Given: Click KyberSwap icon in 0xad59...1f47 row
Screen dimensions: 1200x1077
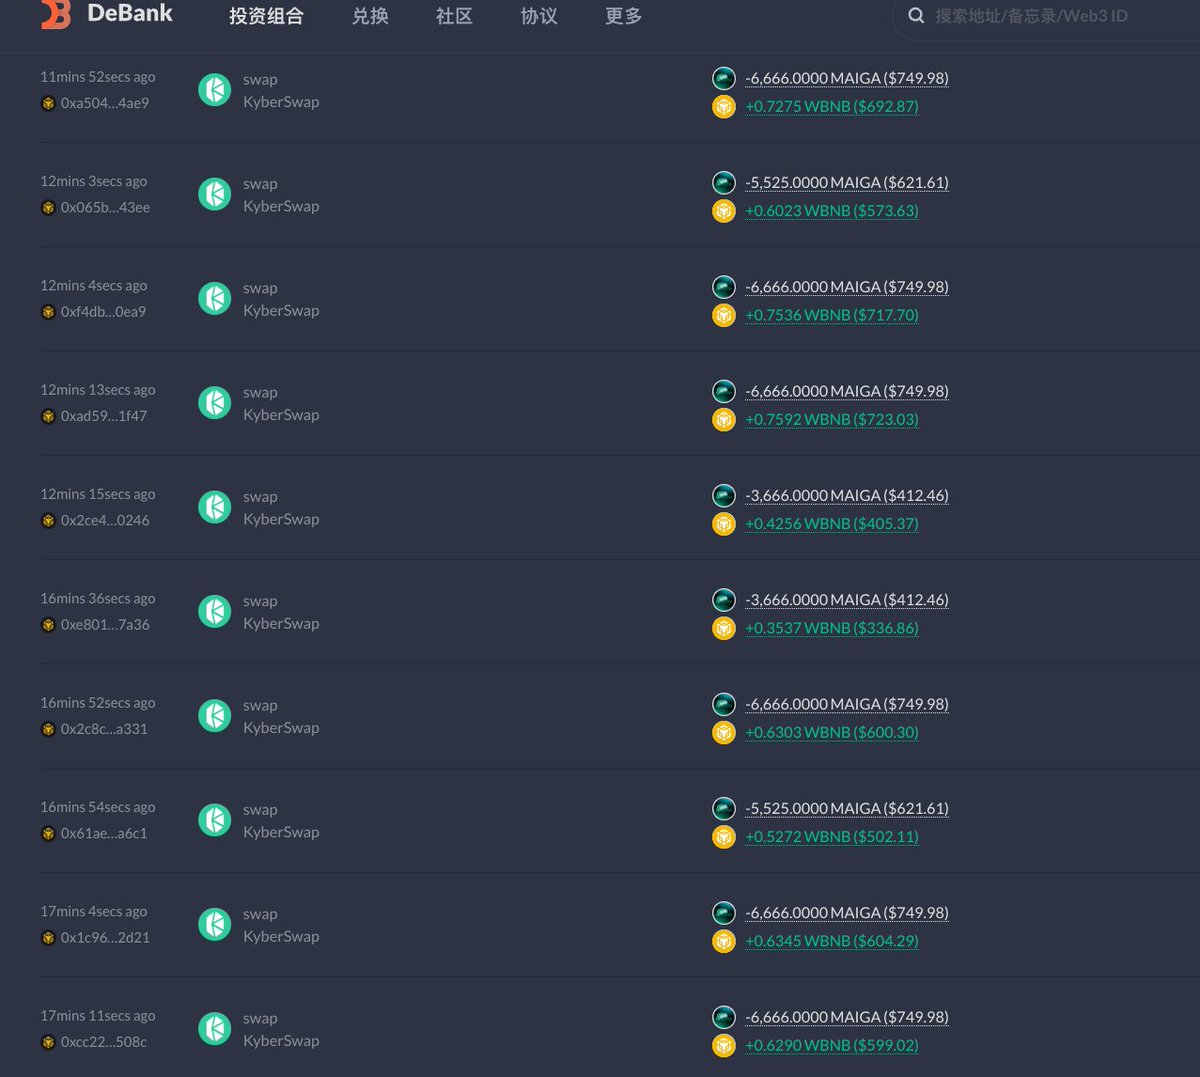Looking at the screenshot, I should tap(215, 403).
